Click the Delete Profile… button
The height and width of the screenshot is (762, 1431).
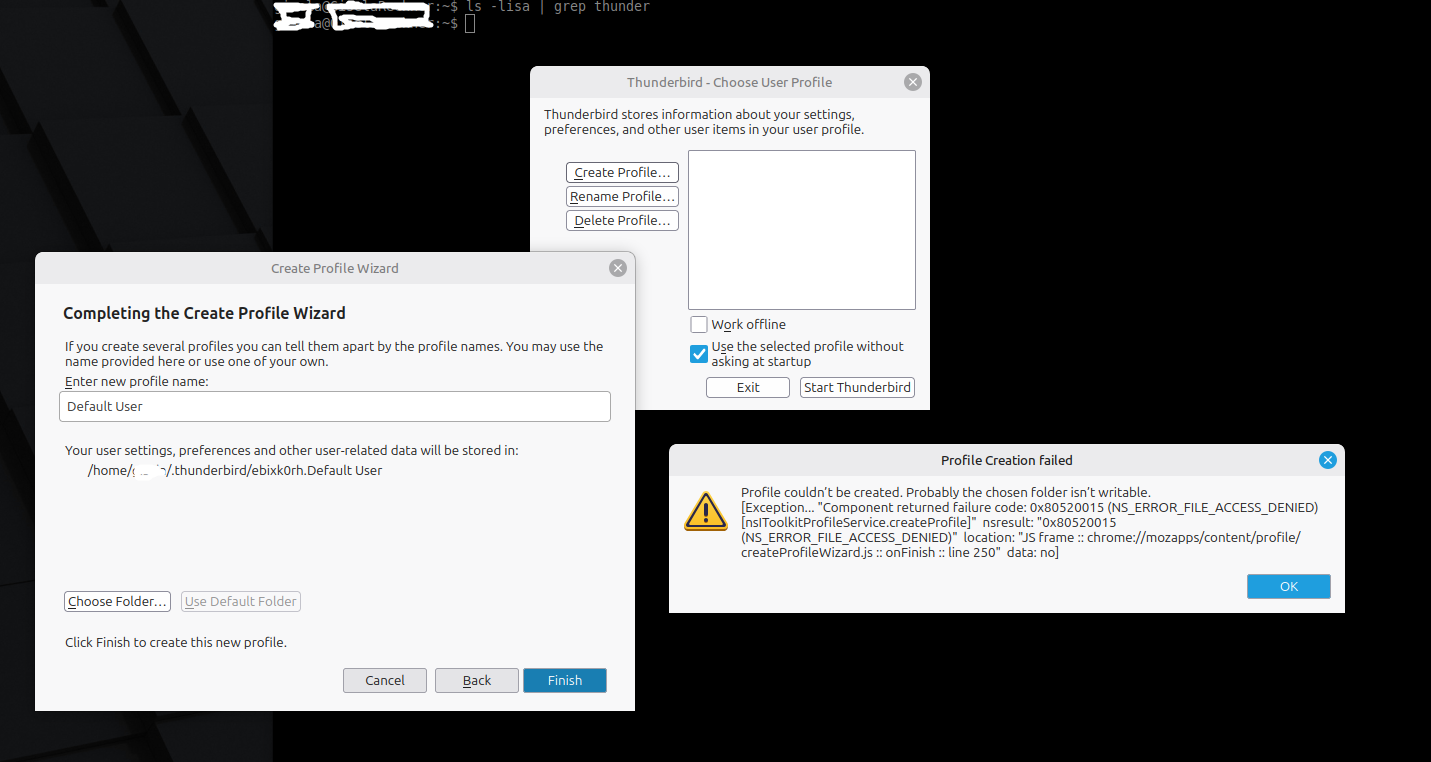(622, 221)
